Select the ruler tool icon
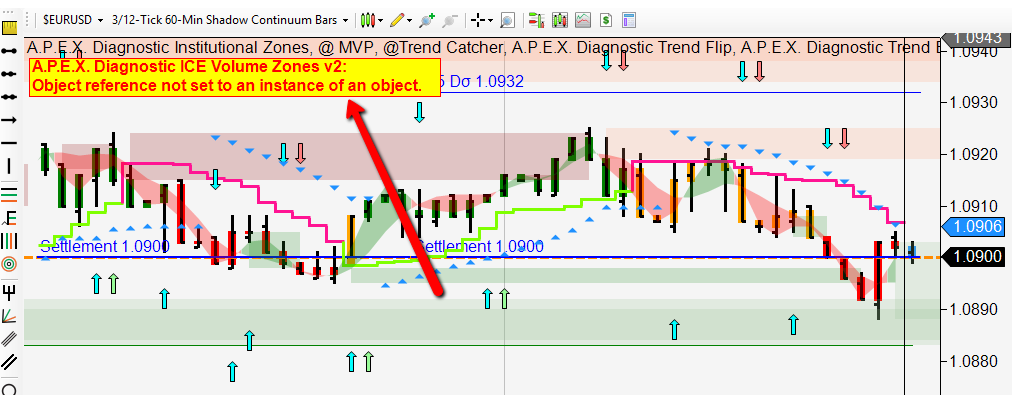 coord(9,26)
